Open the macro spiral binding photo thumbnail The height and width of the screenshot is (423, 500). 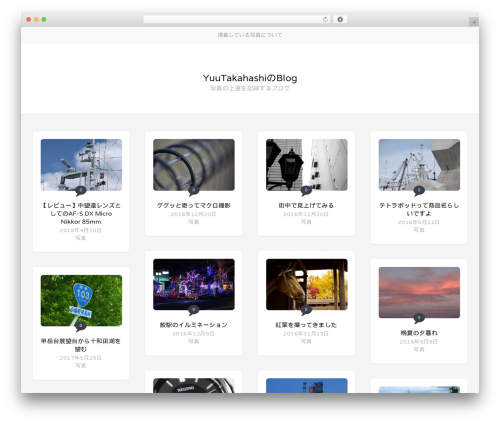194,165
